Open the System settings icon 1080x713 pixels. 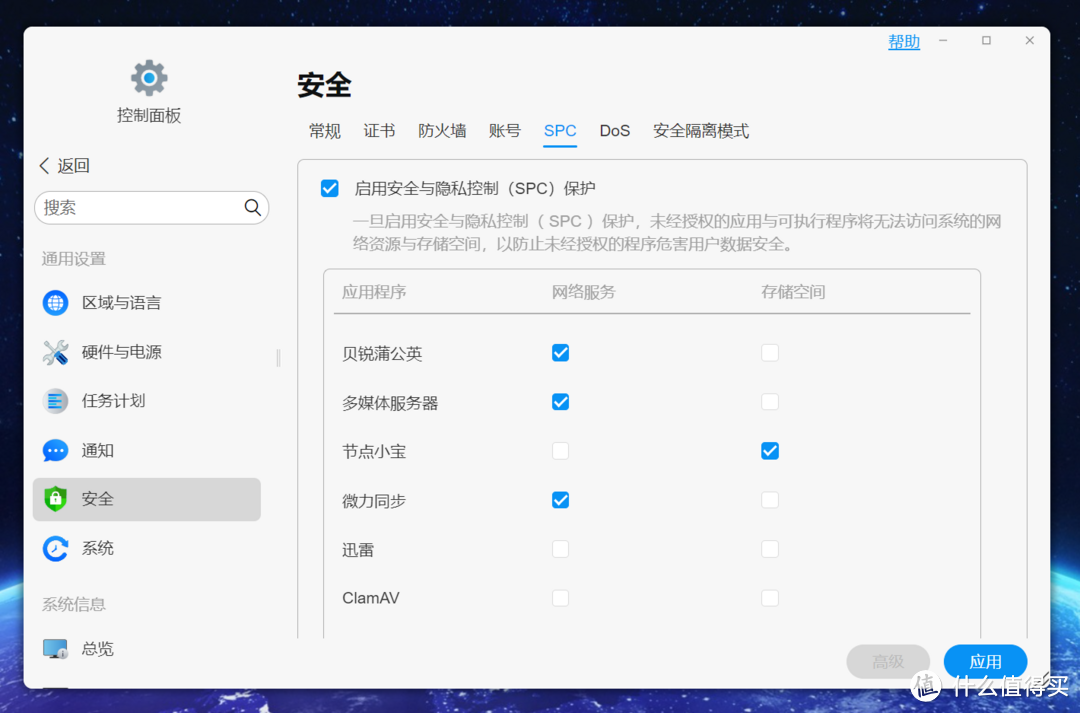pyautogui.click(x=55, y=548)
